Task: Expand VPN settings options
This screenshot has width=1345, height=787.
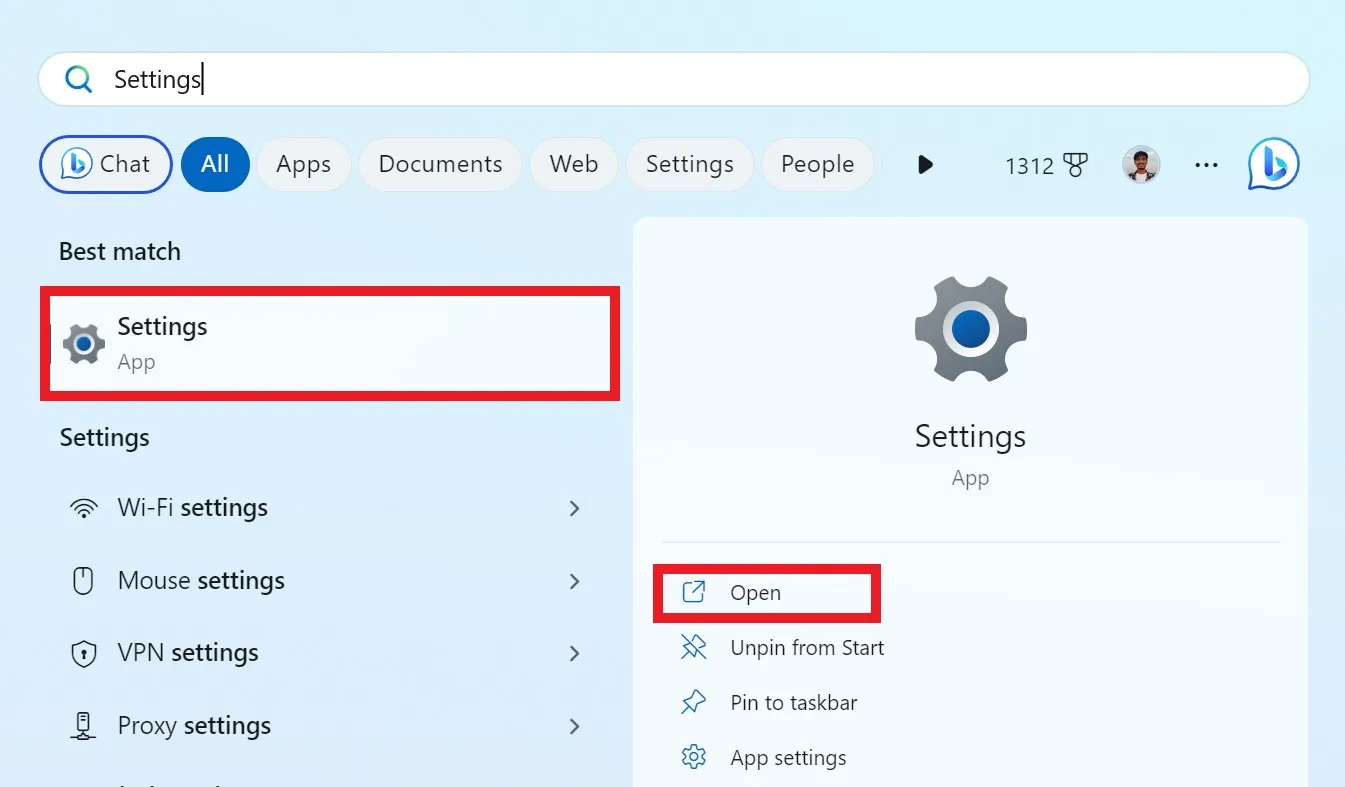Action: pos(575,653)
